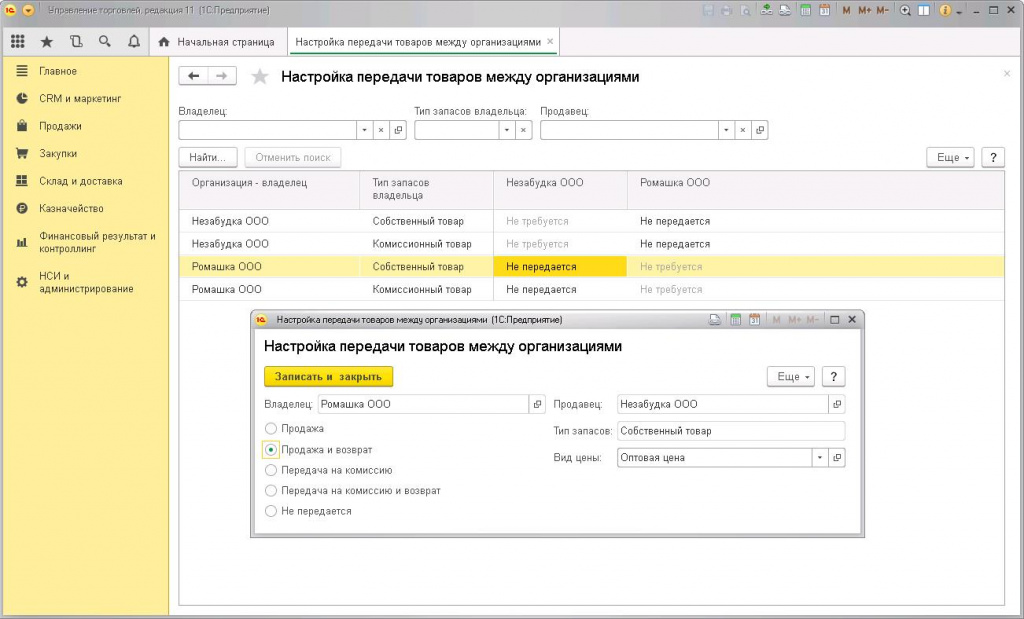Open the Еще menu in dialog
Image resolution: width=1024 pixels, height=619 pixels.
pos(791,377)
